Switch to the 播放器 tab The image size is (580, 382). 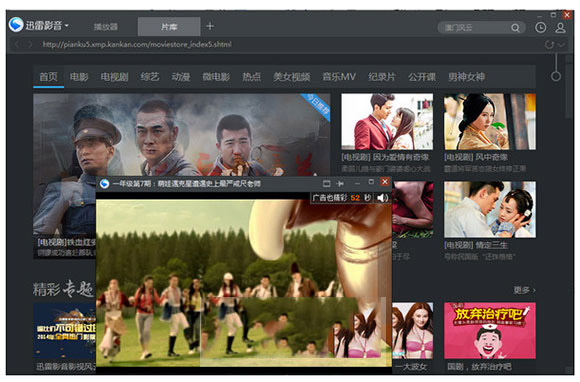coord(106,27)
